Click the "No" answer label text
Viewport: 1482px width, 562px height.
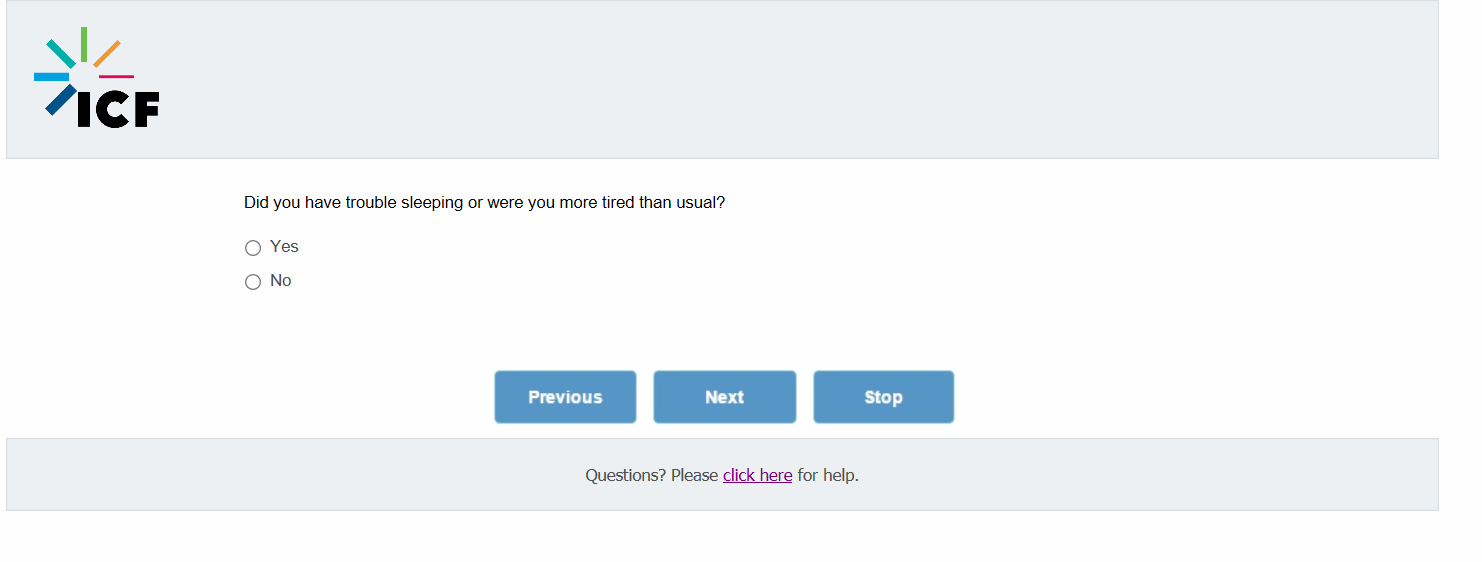point(281,281)
